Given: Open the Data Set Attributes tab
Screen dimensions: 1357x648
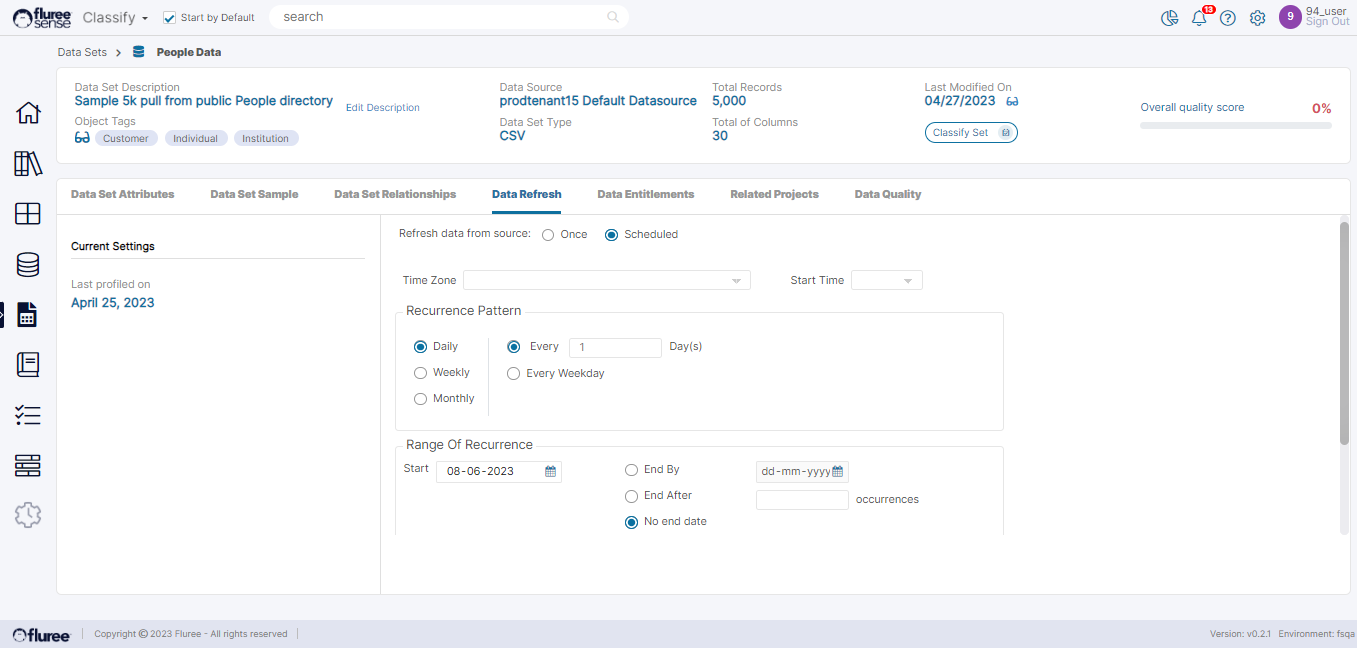Looking at the screenshot, I should [x=122, y=194].
